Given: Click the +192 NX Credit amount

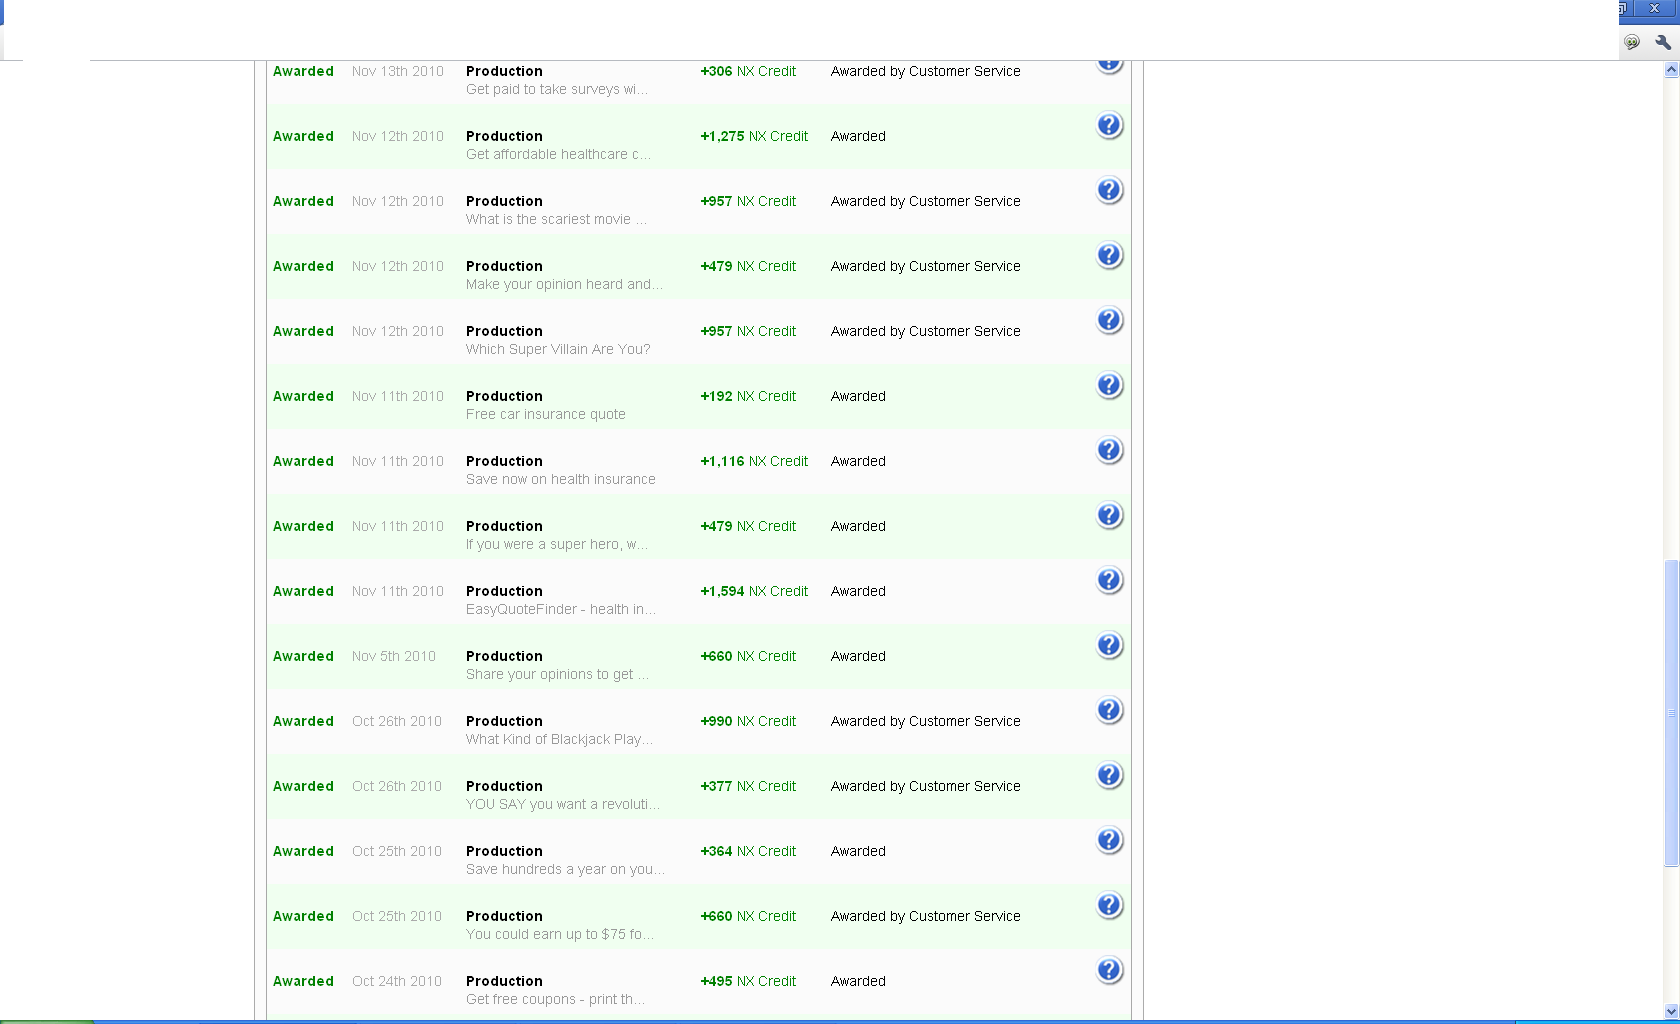Looking at the screenshot, I should click(x=748, y=396).
